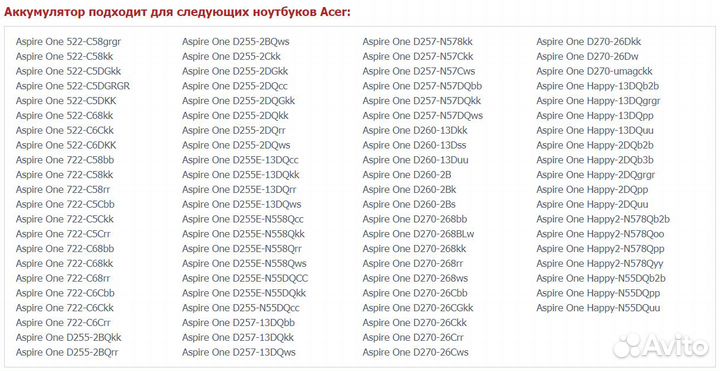
Task: Click "Aspire One D270-26Cws"
Action: (416, 352)
